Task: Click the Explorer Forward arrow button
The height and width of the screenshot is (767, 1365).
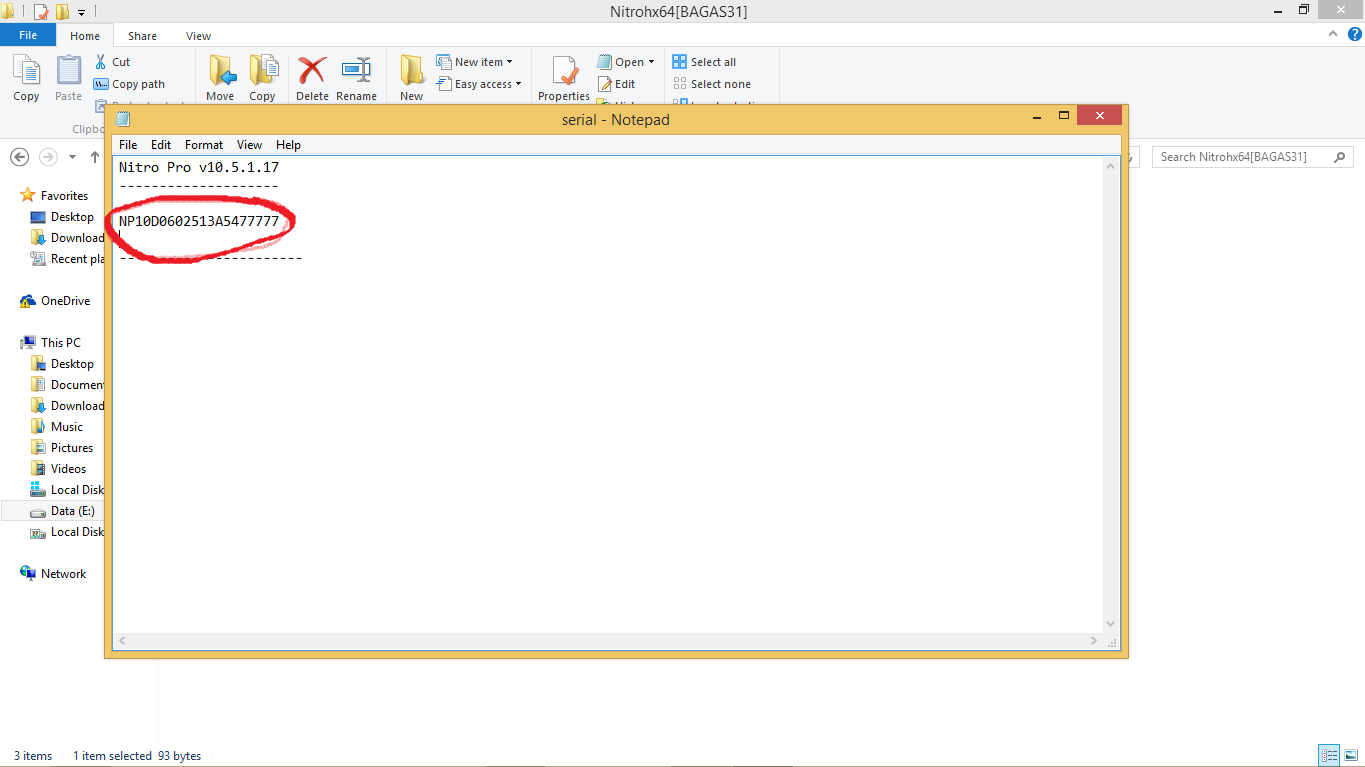Action: [x=48, y=157]
